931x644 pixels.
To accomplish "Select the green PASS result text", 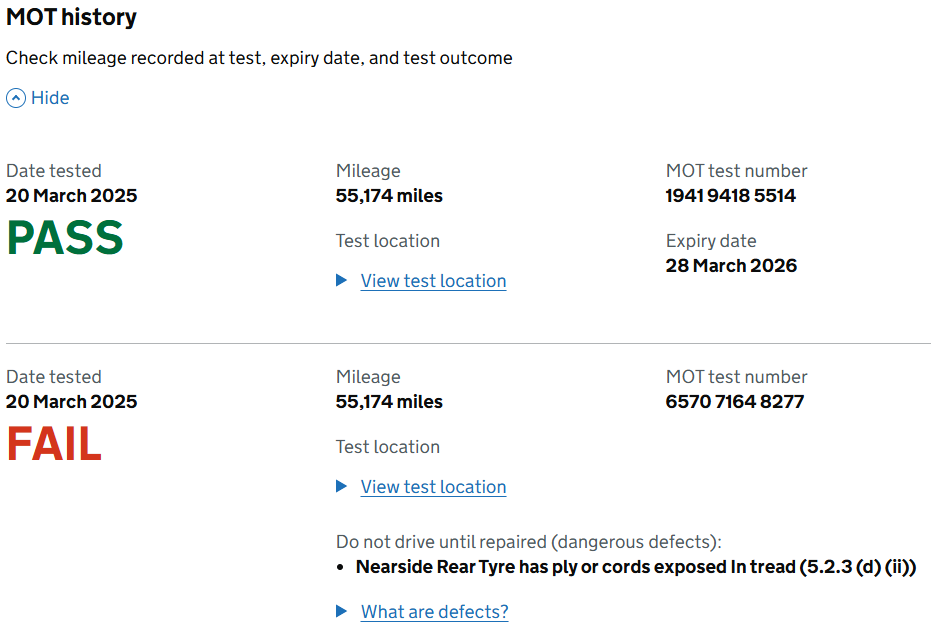I will tap(65, 238).
